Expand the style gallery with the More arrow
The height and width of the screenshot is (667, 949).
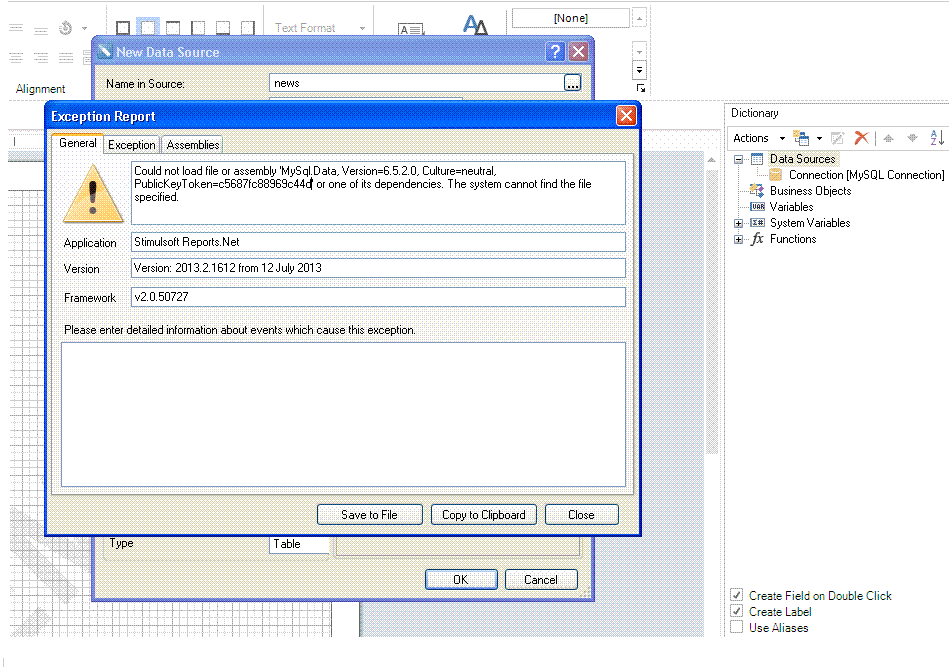click(639, 70)
